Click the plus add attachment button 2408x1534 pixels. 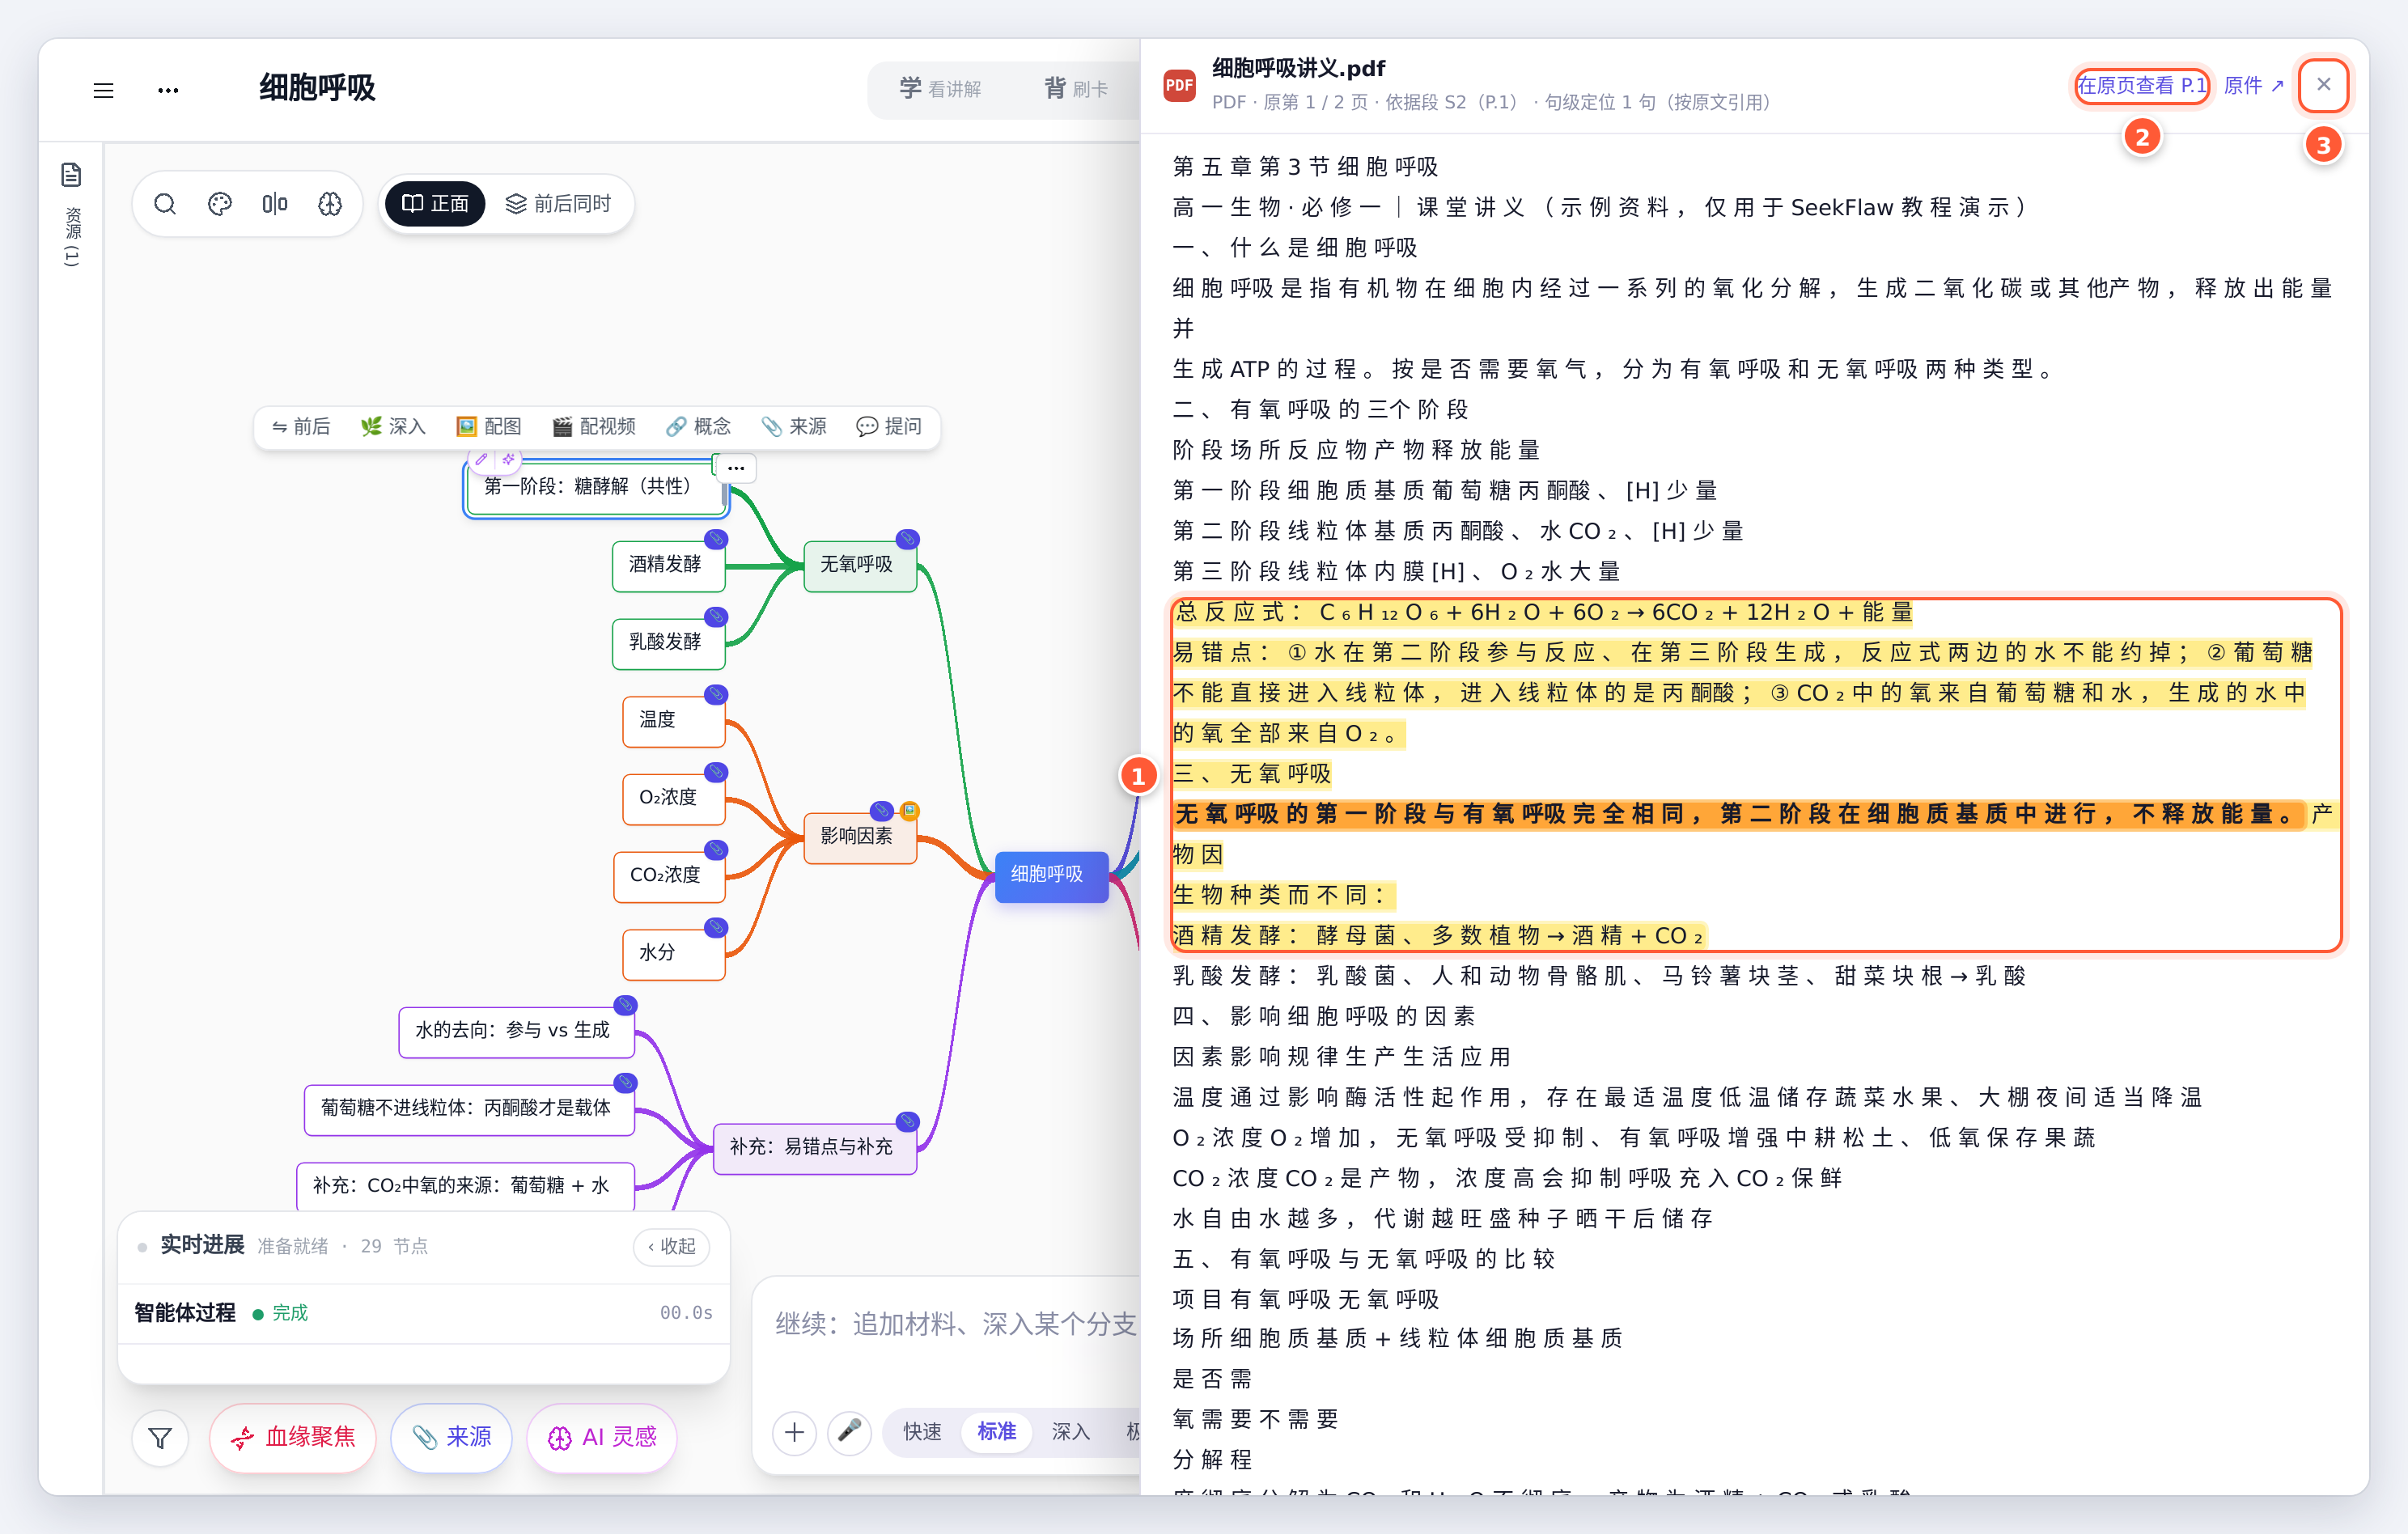[794, 1432]
